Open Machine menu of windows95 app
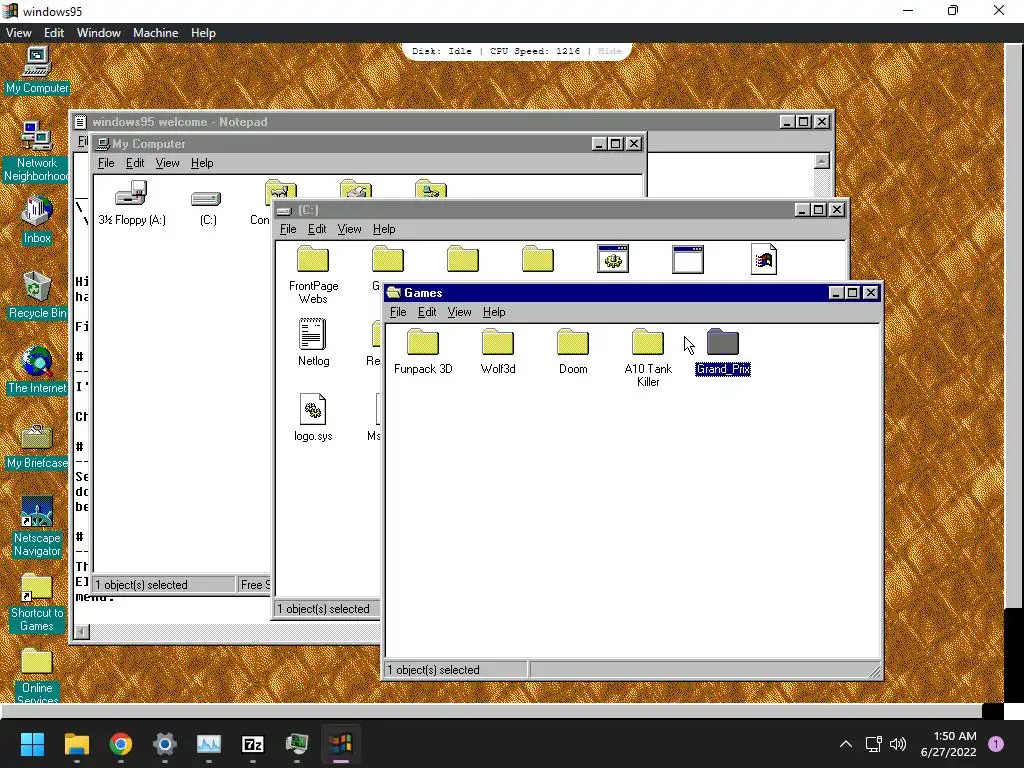Viewport: 1024px width, 768px height. 155,33
